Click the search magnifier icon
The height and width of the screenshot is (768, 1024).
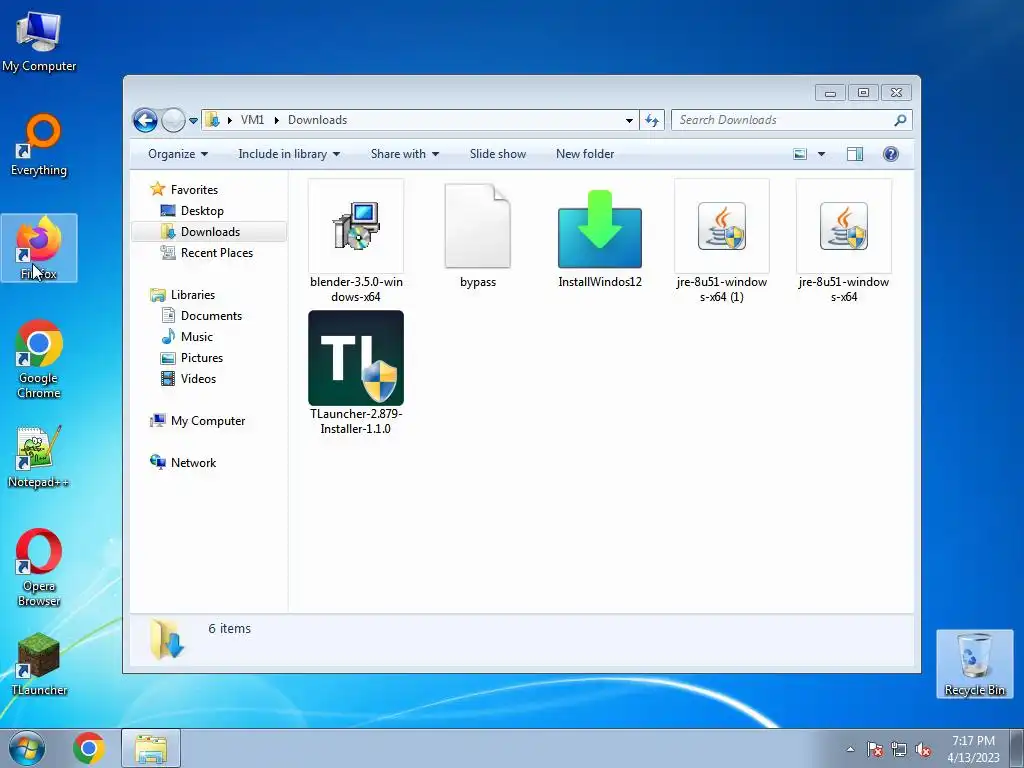pyautogui.click(x=900, y=120)
